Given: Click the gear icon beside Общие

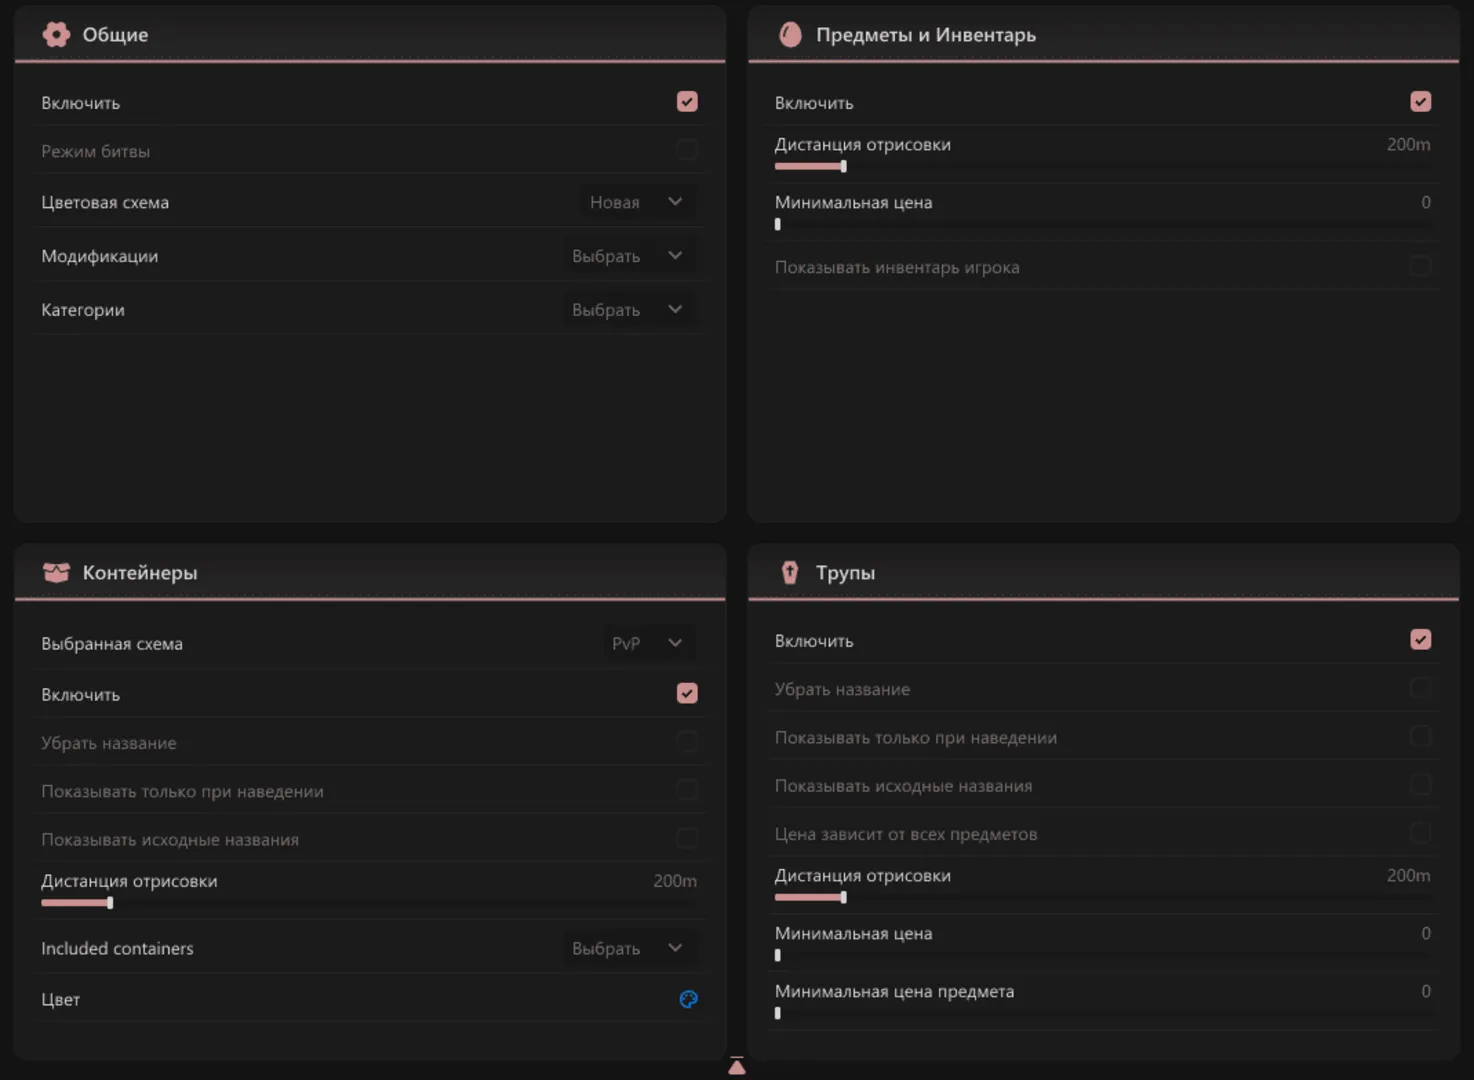Looking at the screenshot, I should [x=56, y=35].
